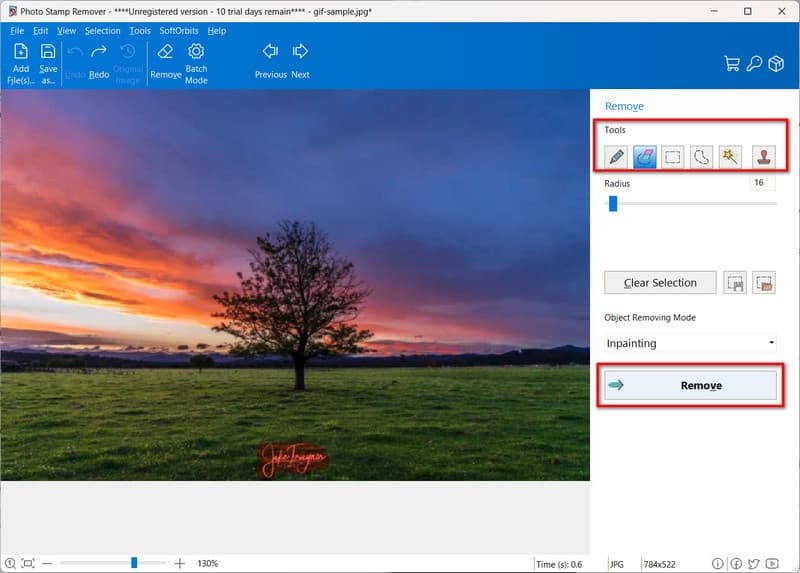Image resolution: width=800 pixels, height=573 pixels.
Task: Open the Help menu
Action: [217, 31]
